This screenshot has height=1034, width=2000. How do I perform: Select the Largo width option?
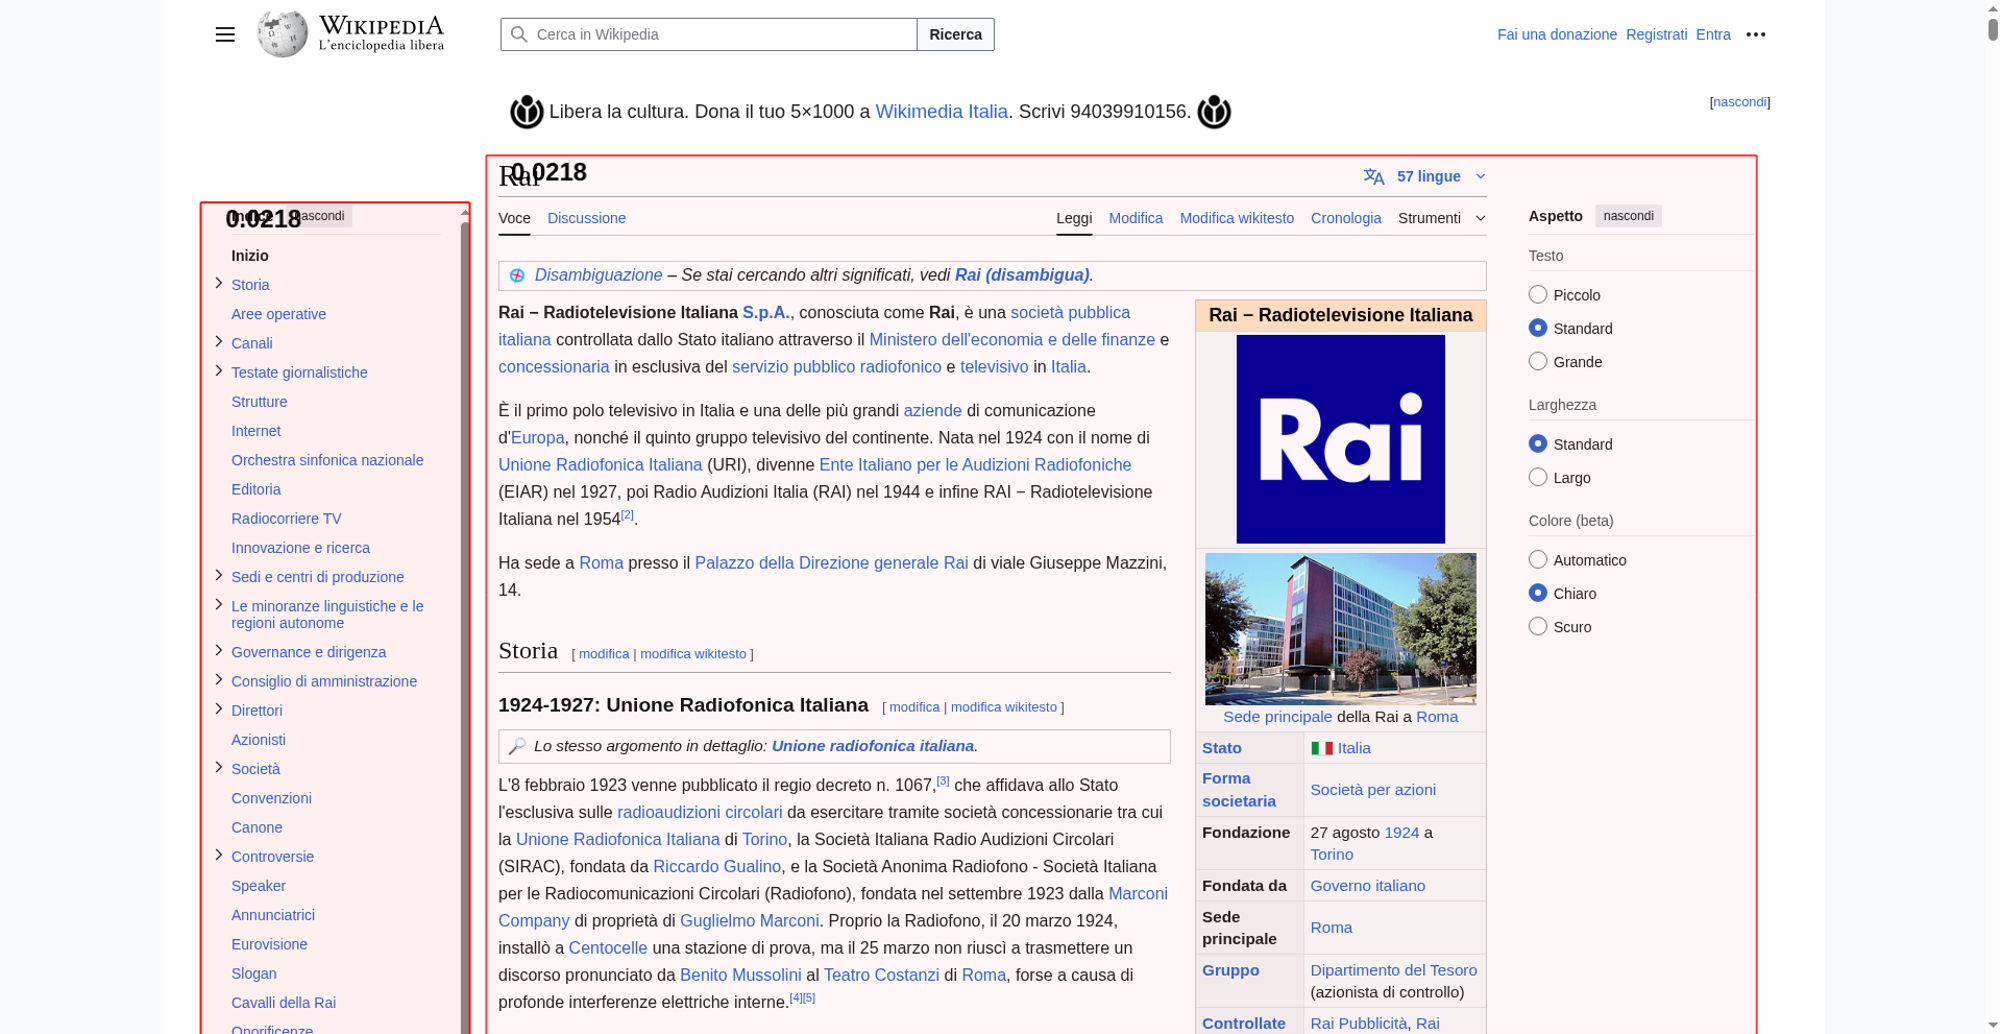[1538, 477]
